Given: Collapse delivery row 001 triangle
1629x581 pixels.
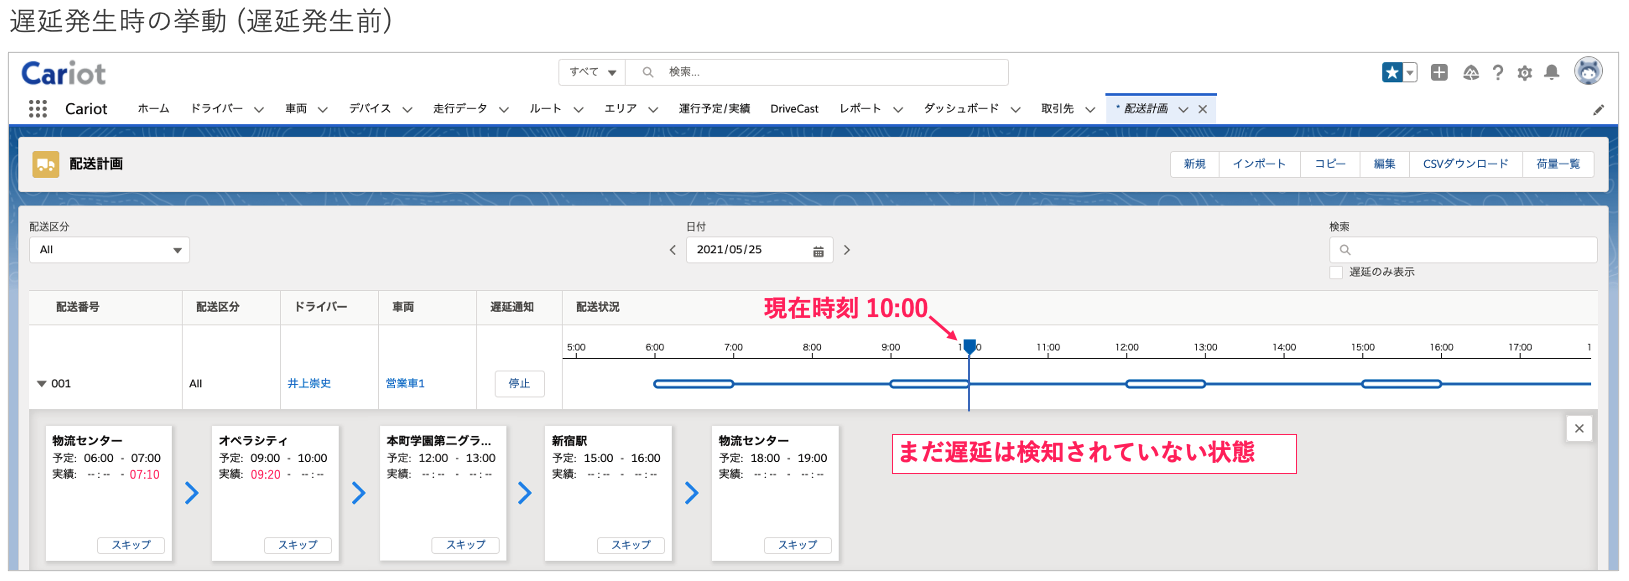Looking at the screenshot, I should tap(42, 384).
